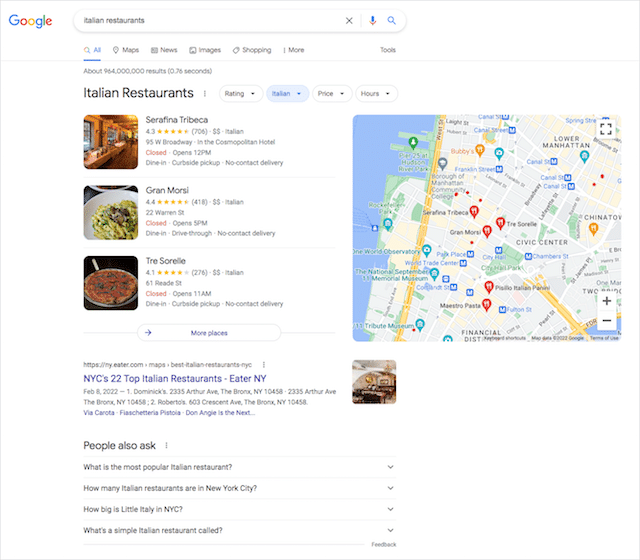Click the blue search magnifier icon
640x560 pixels.
click(391, 20)
